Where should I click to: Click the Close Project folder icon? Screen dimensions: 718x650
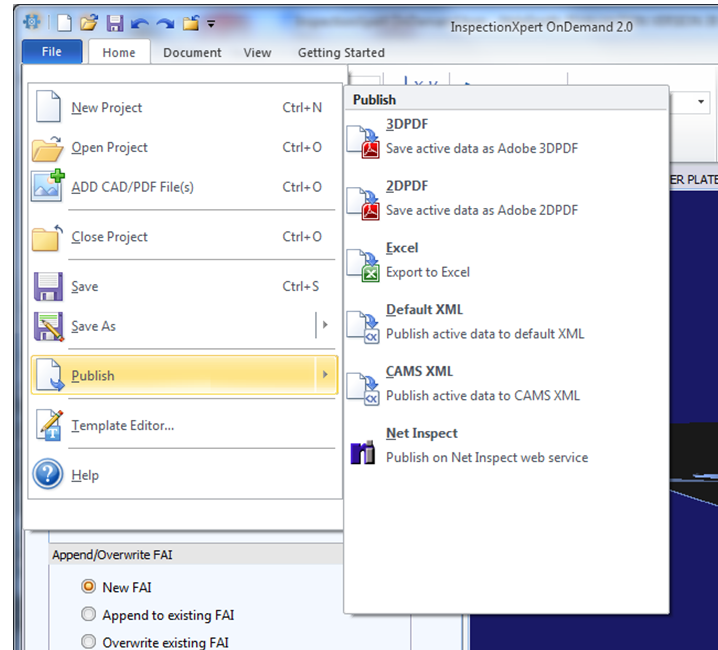pos(47,238)
